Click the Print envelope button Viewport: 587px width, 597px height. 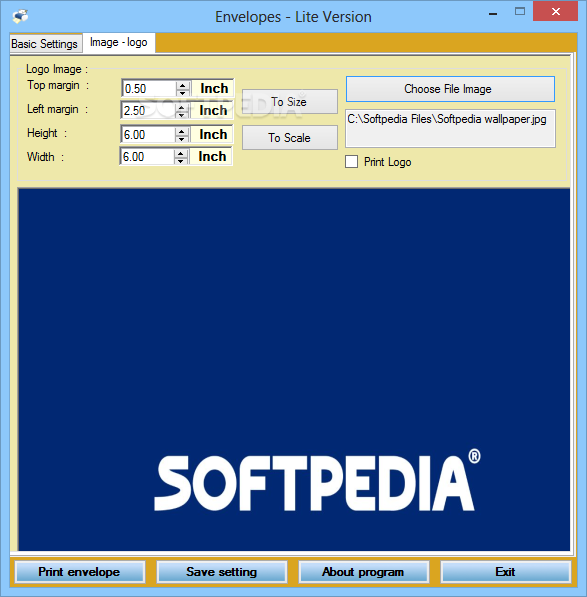pos(80,572)
